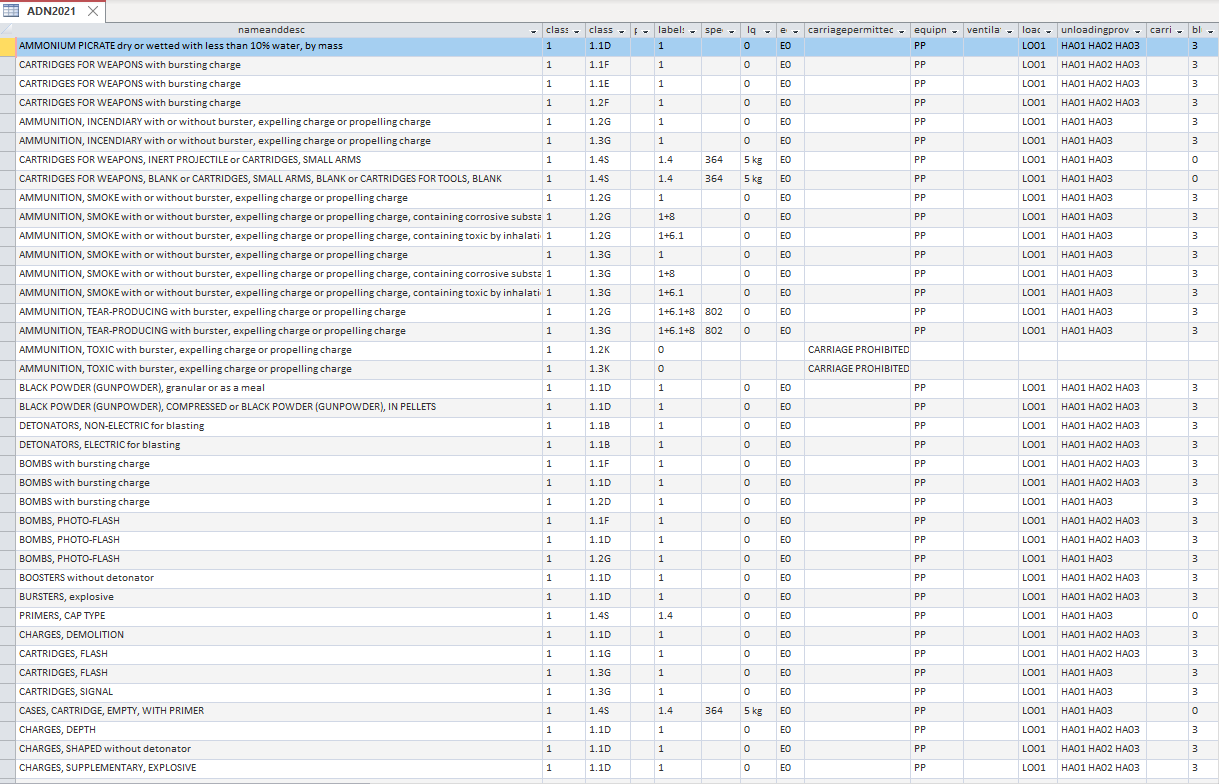Image resolution: width=1219 pixels, height=784 pixels.
Task: Click the row selector for AMMONIUM PICRATE
Action: pos(7,45)
